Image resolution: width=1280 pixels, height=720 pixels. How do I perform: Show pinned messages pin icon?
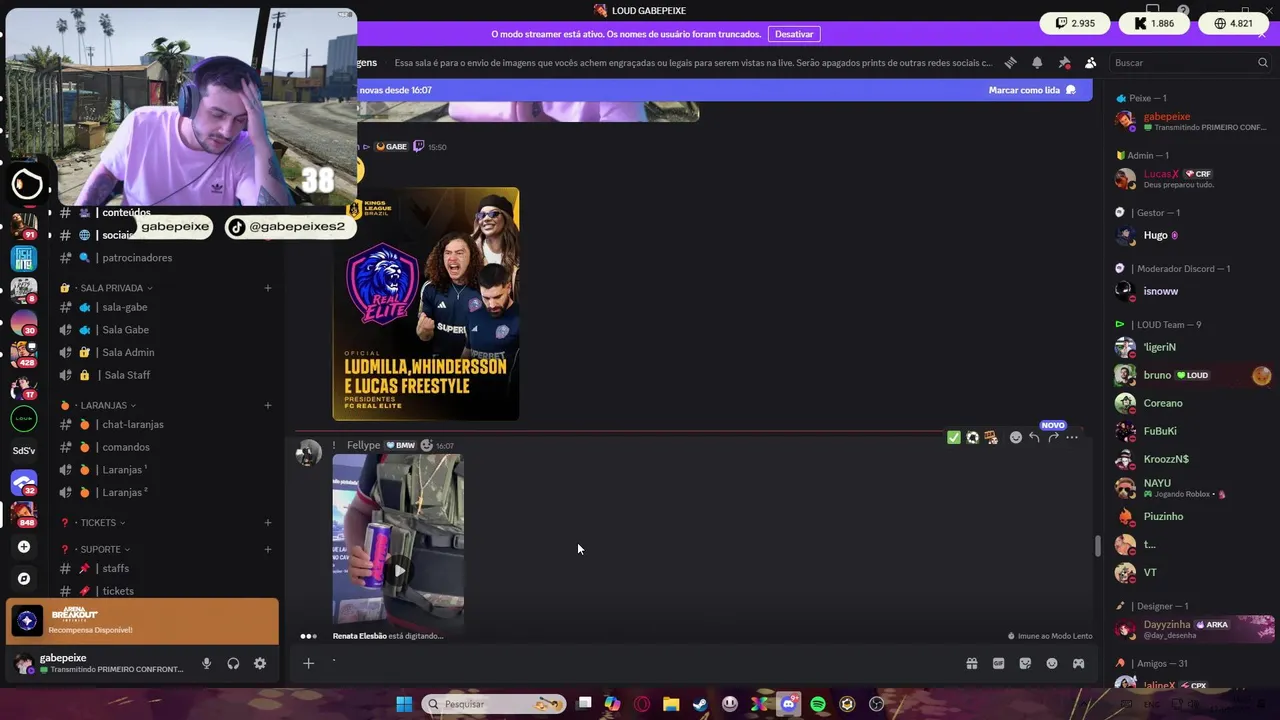point(1064,62)
